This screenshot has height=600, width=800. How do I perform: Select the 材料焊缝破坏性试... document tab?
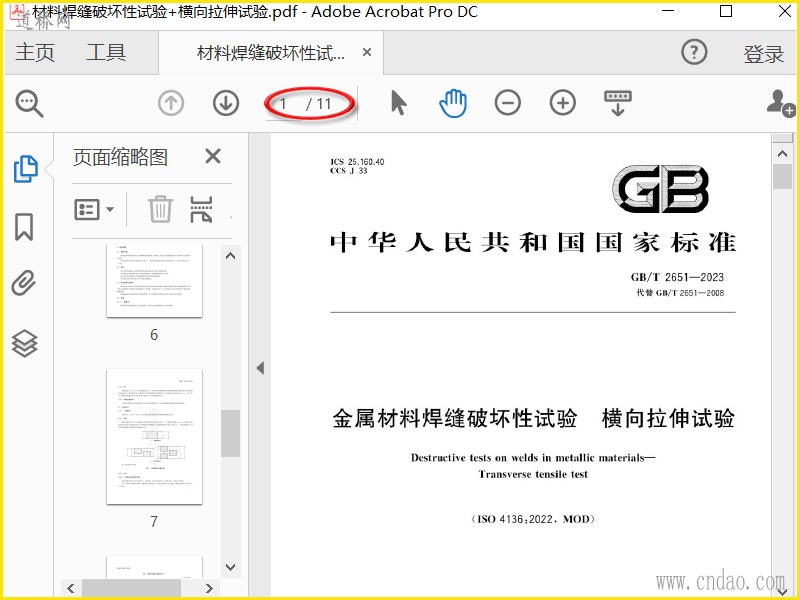271,53
